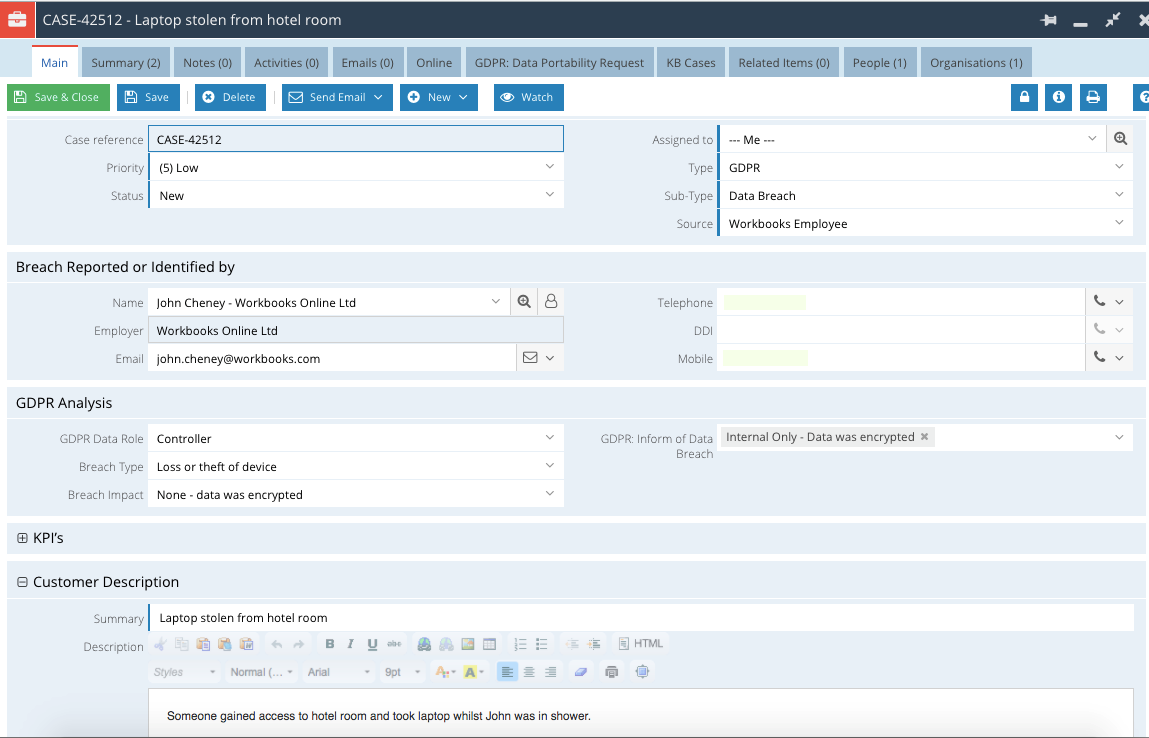Open the Send Email dropdown arrow
This screenshot has width=1149, height=738.
(378, 97)
